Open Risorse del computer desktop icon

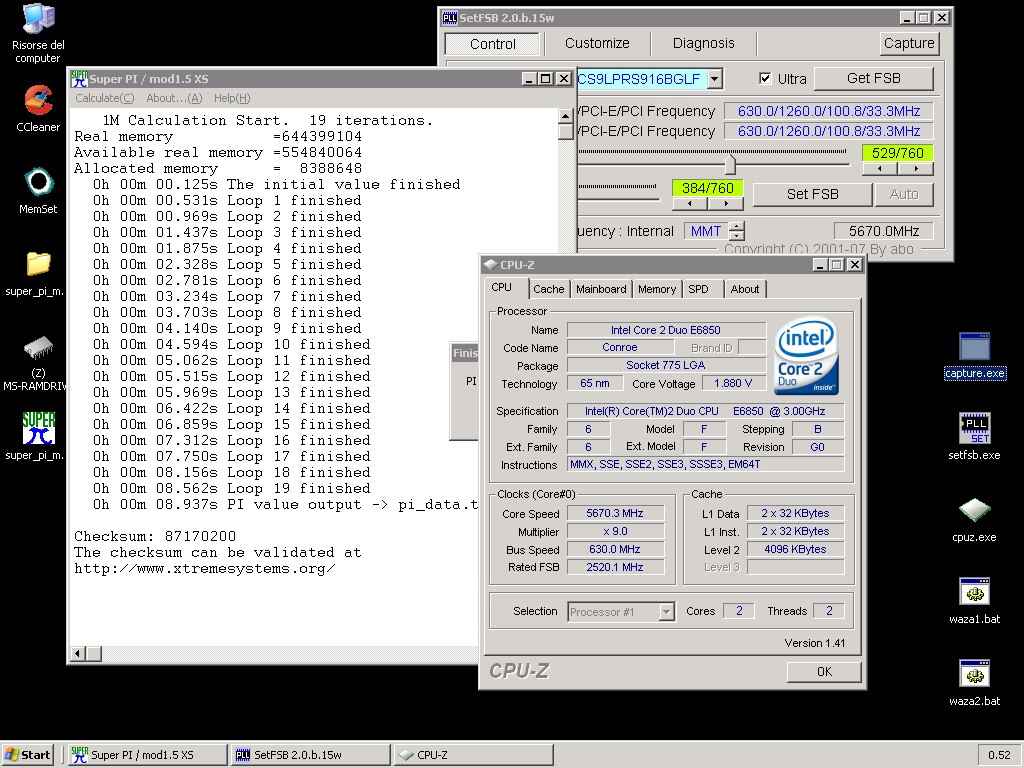[38, 33]
